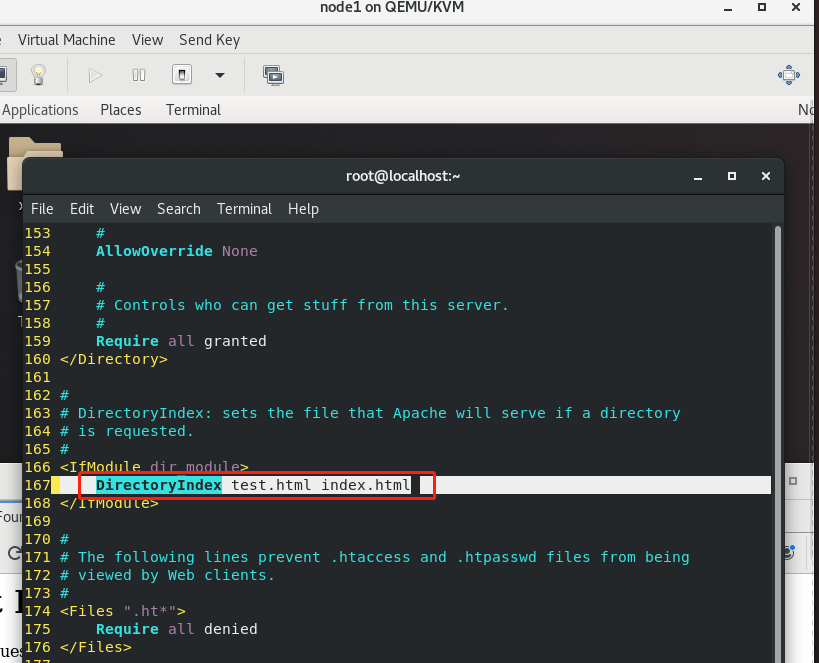Toggle fullscreen icon at toolbar right
Screen dimensions: 819x663
point(789,75)
